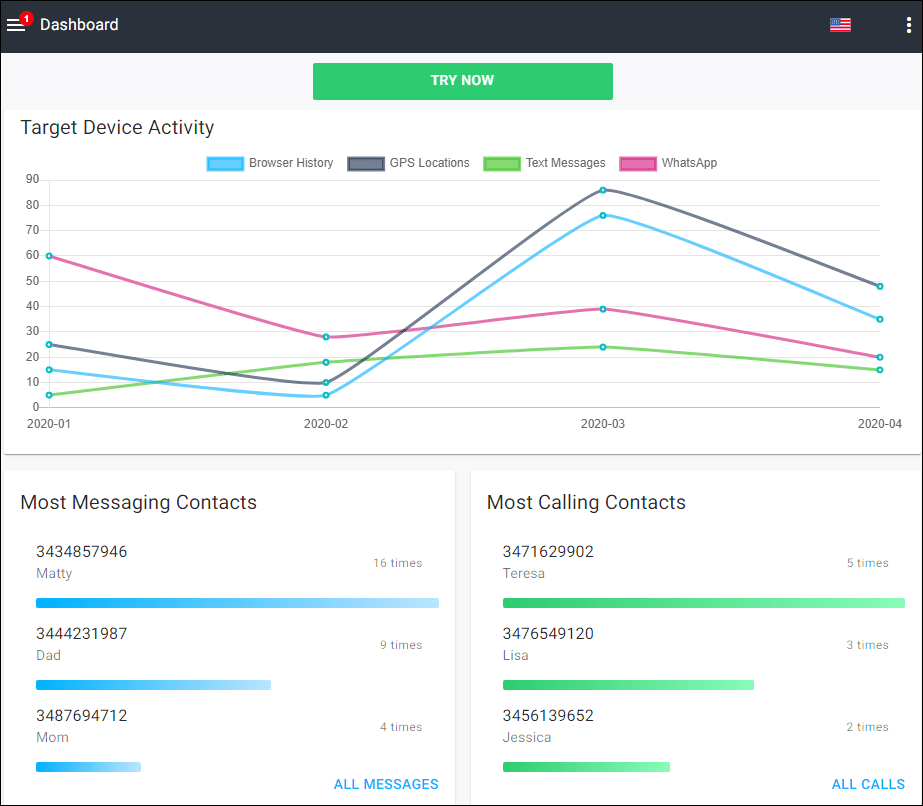The width and height of the screenshot is (923, 806).
Task: Click the Dashboard title in header
Action: click(79, 25)
